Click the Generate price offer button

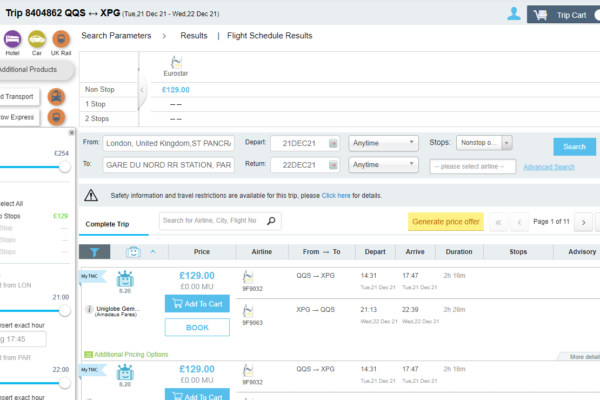[444, 221]
